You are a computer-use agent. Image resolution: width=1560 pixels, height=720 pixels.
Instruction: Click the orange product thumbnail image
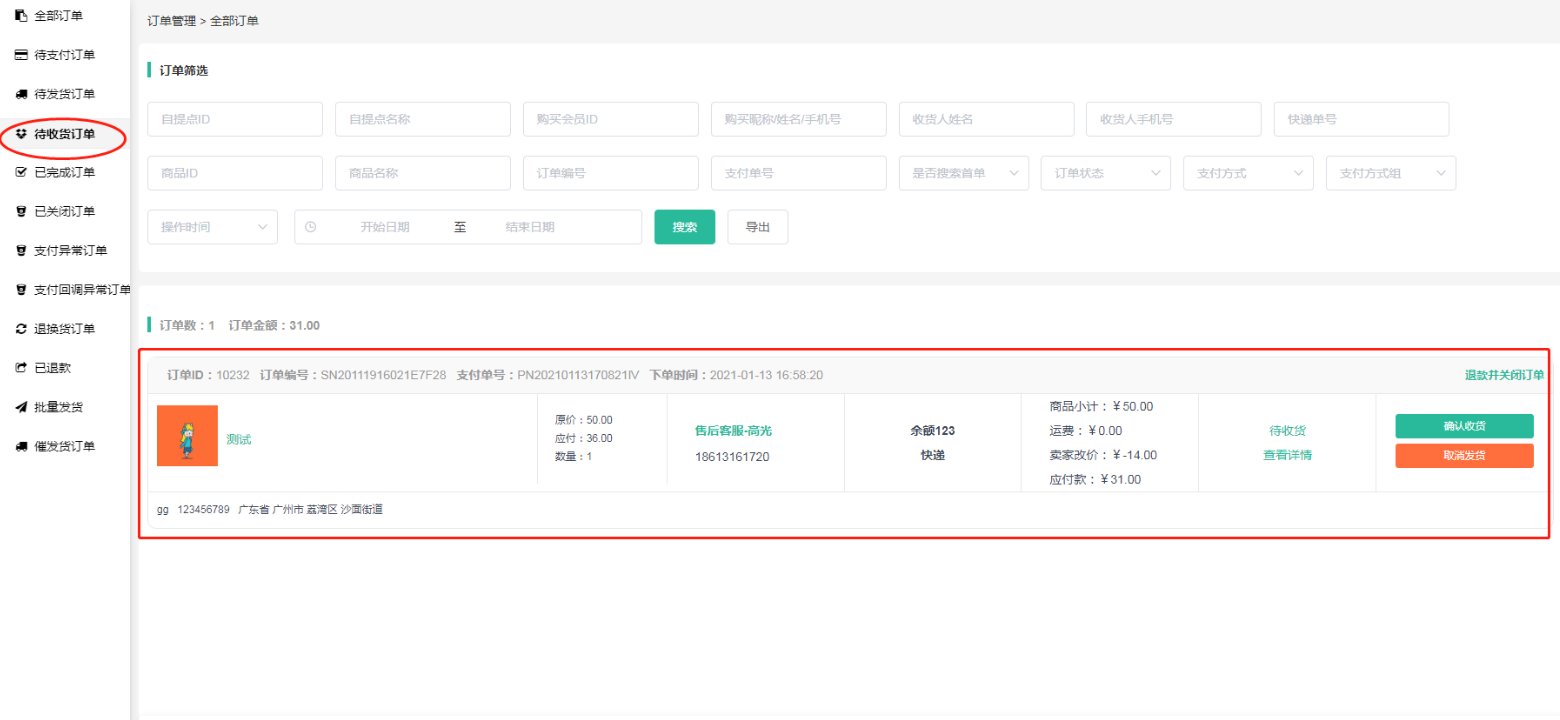[187, 436]
